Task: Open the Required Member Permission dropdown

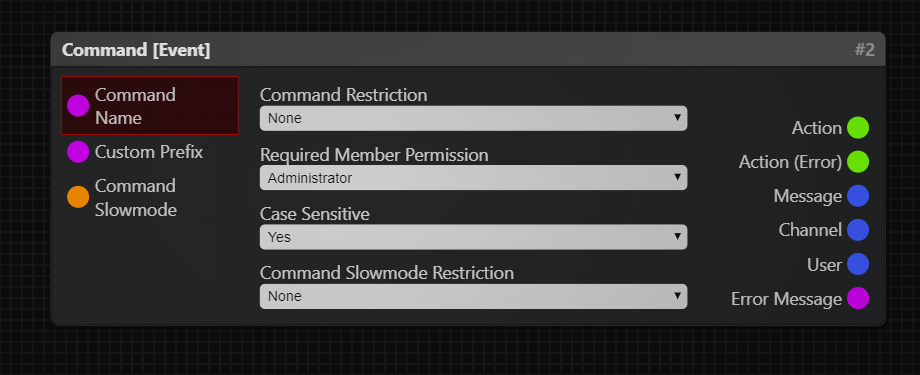Action: [x=473, y=178]
